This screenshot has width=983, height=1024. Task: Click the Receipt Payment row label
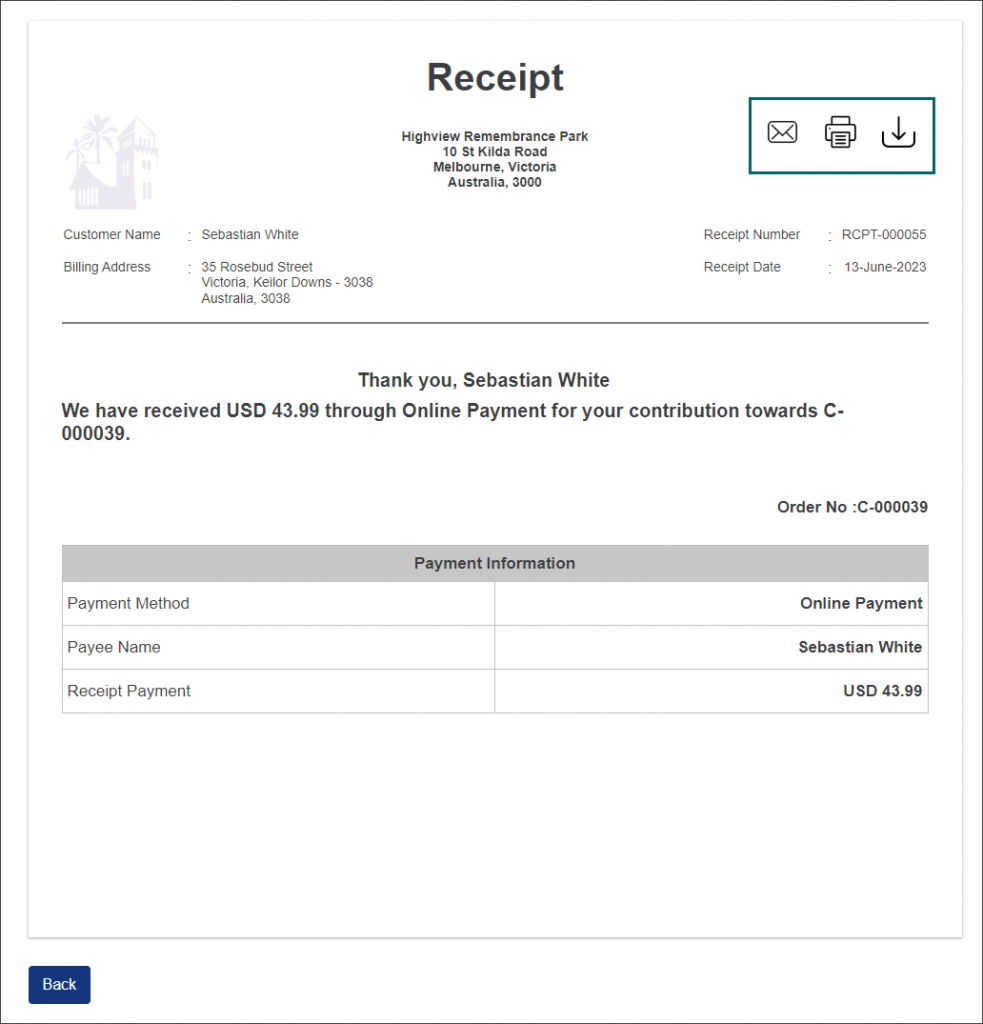coord(129,690)
